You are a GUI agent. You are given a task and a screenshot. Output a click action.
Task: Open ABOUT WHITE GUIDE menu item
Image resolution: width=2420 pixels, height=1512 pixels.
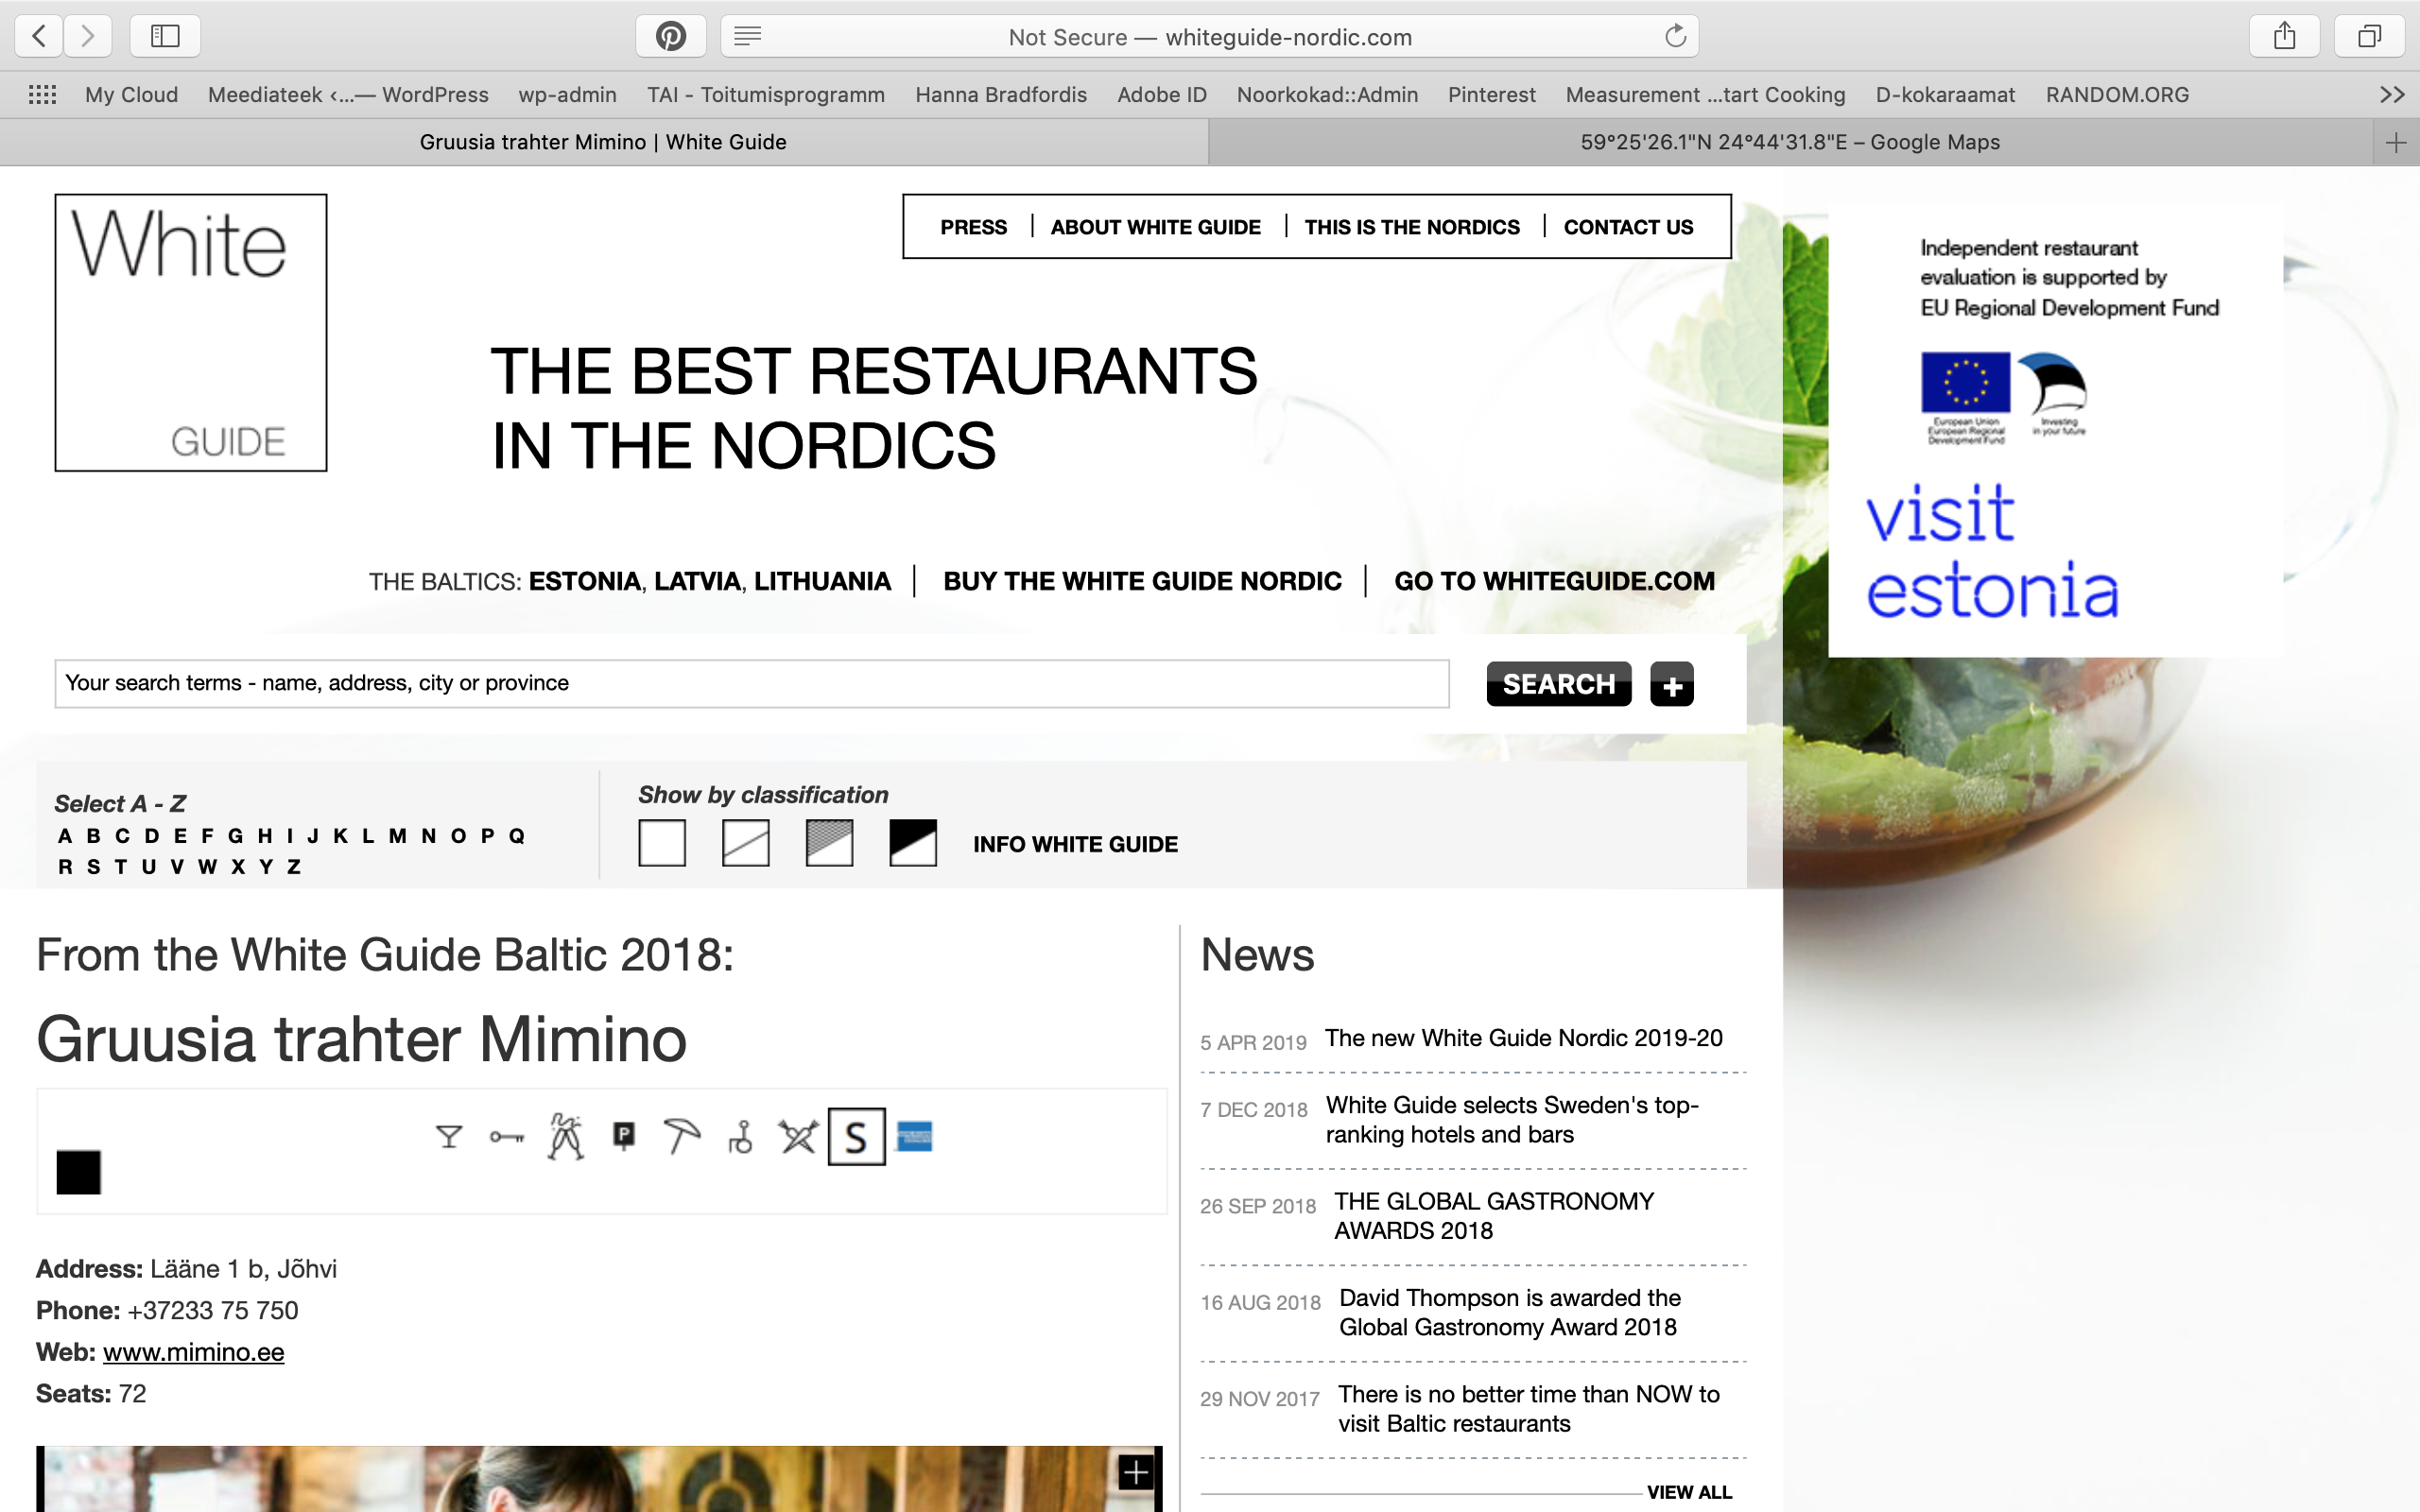[x=1155, y=227]
